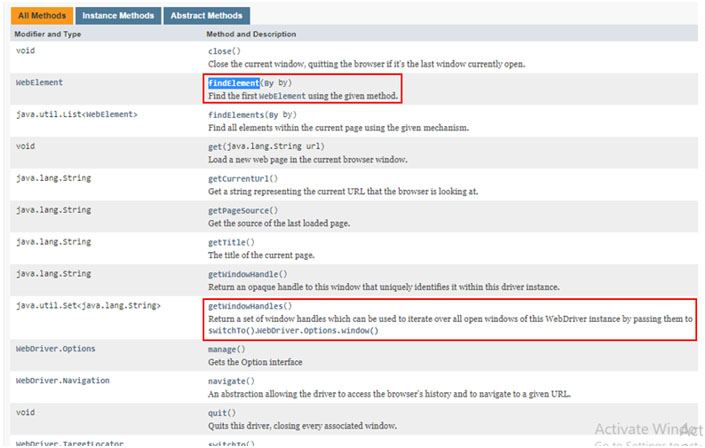Open the close() method link
This screenshot has width=705, height=448.
(224, 51)
